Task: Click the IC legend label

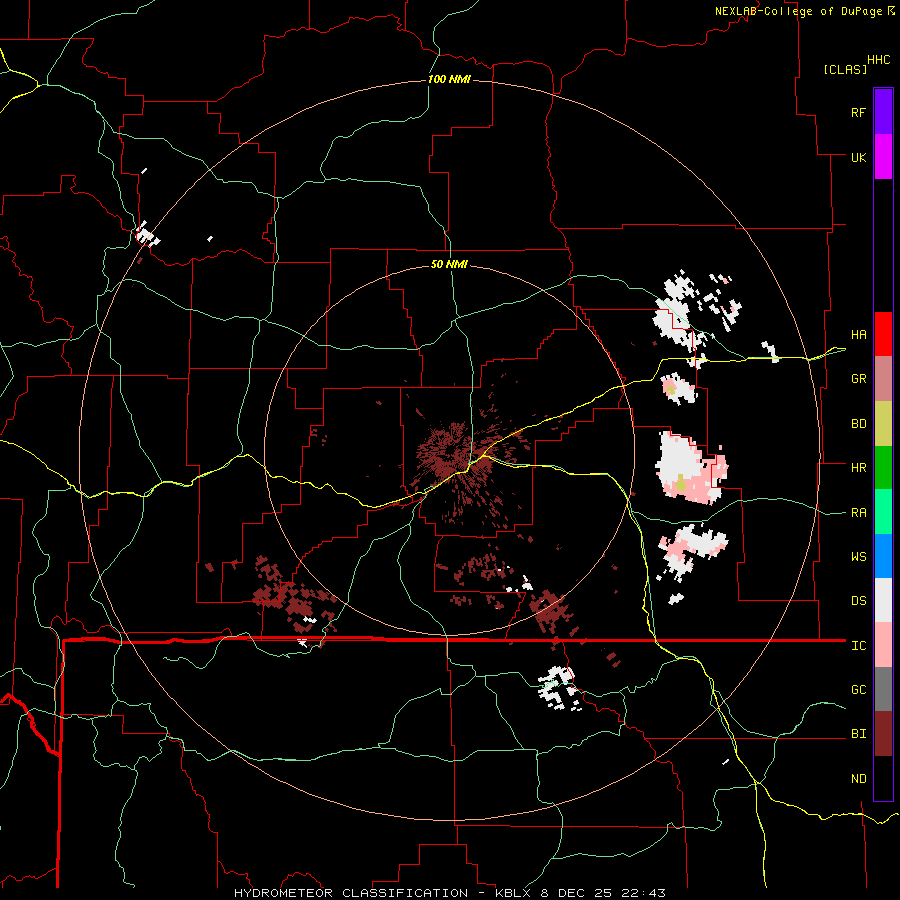Action: tap(858, 646)
